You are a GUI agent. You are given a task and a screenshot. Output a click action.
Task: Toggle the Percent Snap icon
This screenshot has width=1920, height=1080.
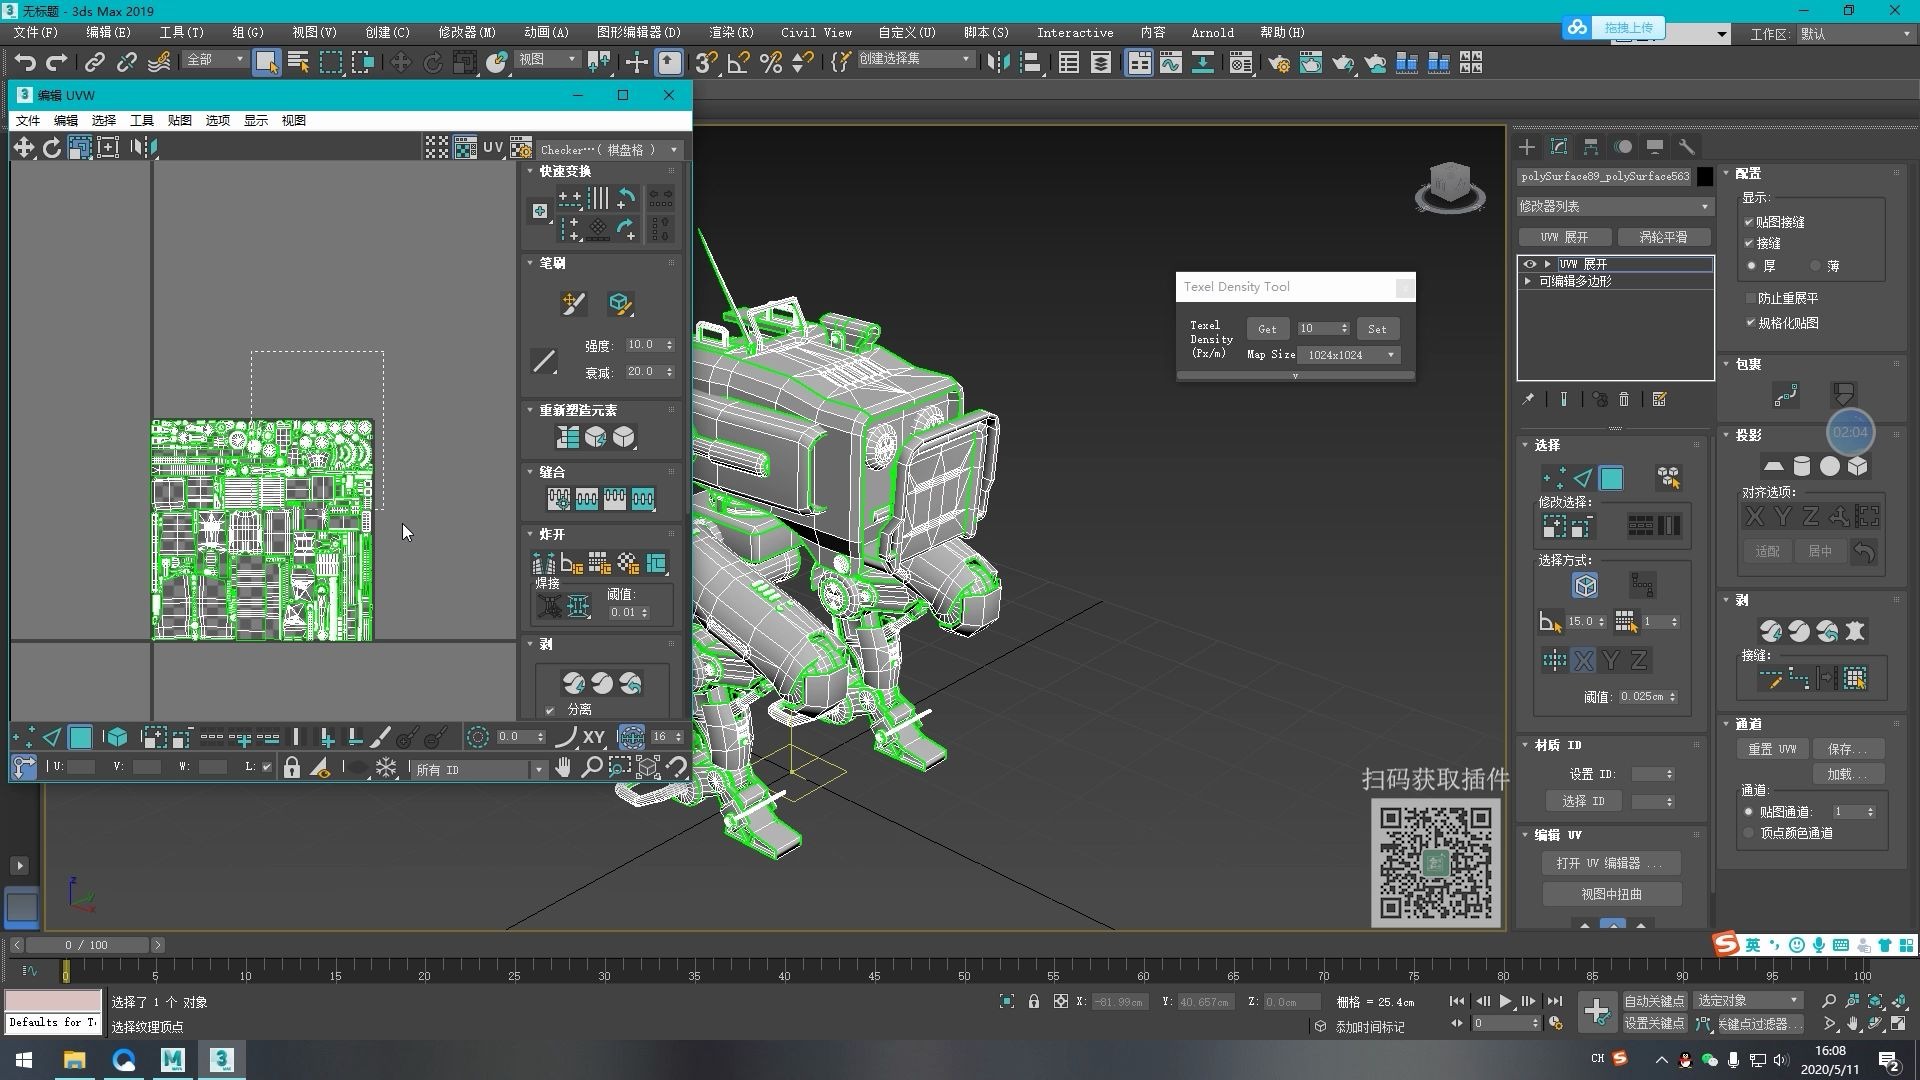coord(771,63)
